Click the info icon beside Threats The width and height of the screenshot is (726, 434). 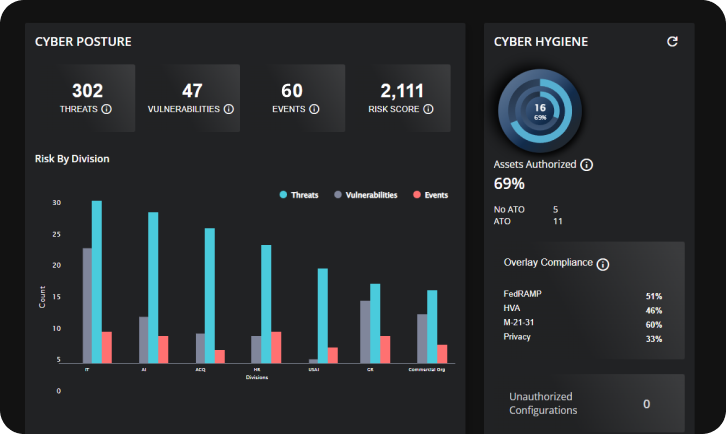click(x=106, y=109)
